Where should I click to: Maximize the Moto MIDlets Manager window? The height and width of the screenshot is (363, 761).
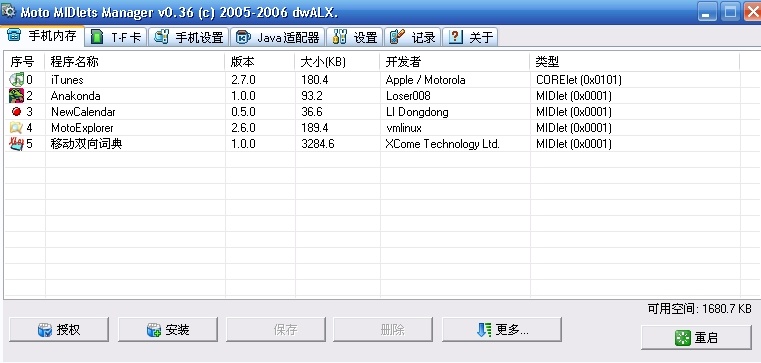tap(729, 12)
